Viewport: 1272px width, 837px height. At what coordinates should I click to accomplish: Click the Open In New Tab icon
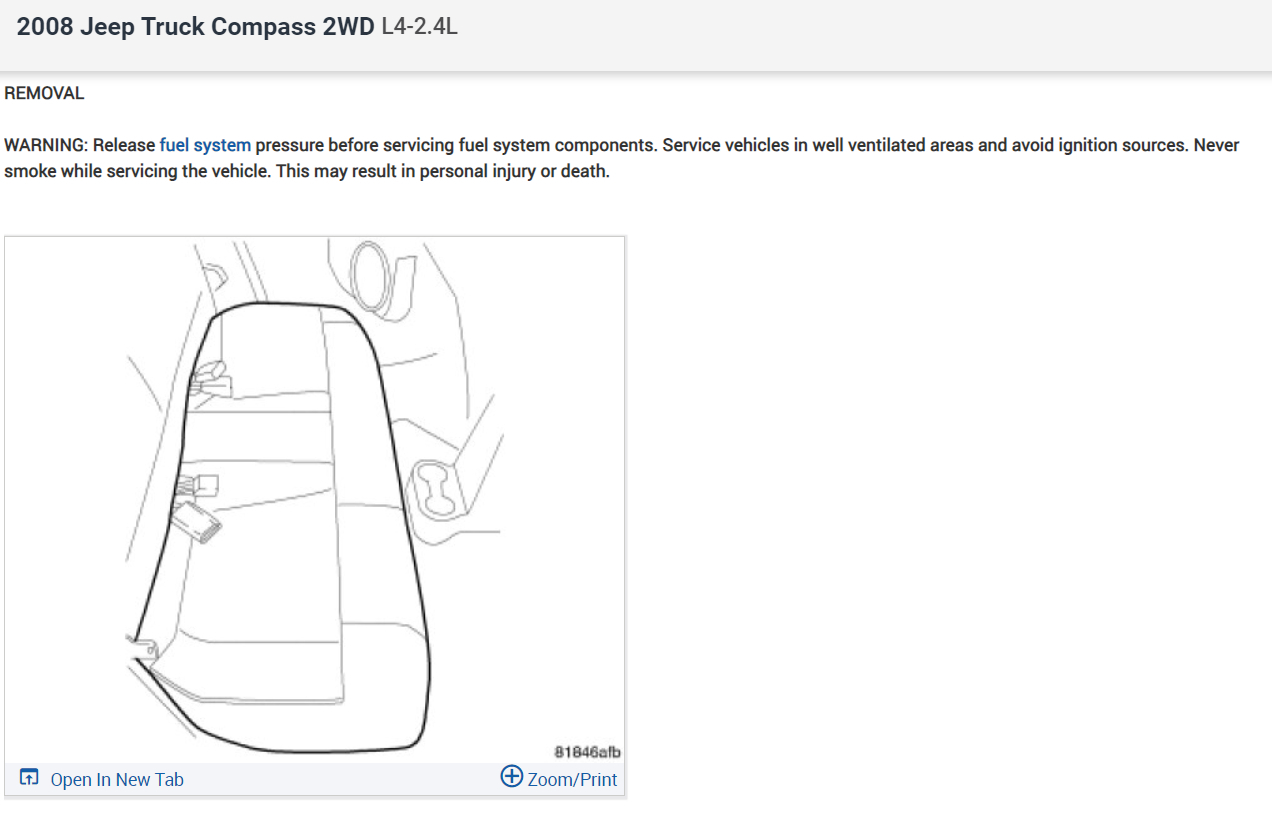click(29, 778)
